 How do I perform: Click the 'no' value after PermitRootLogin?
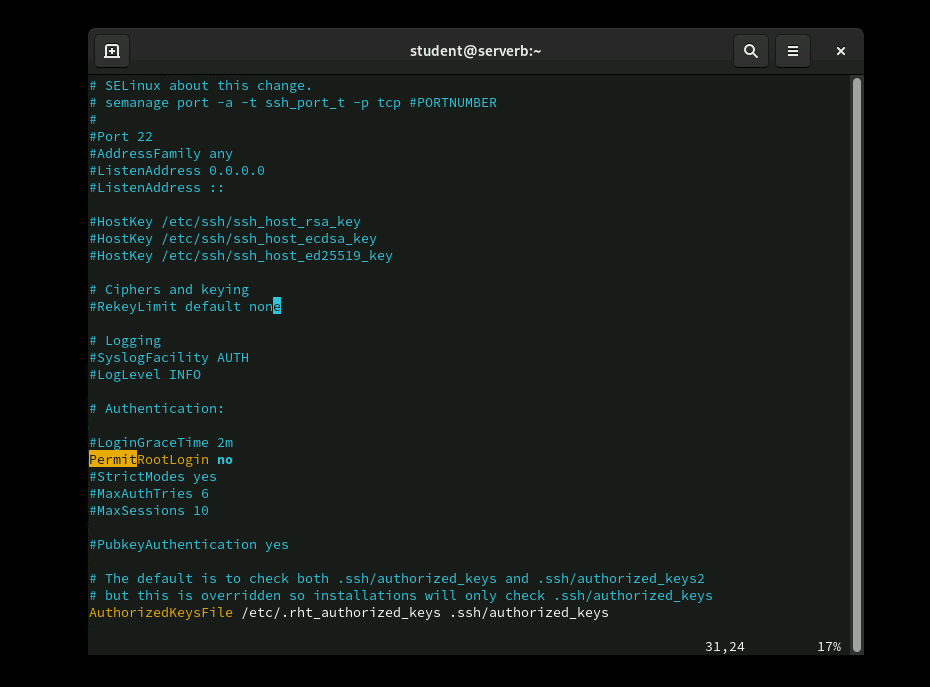225,460
